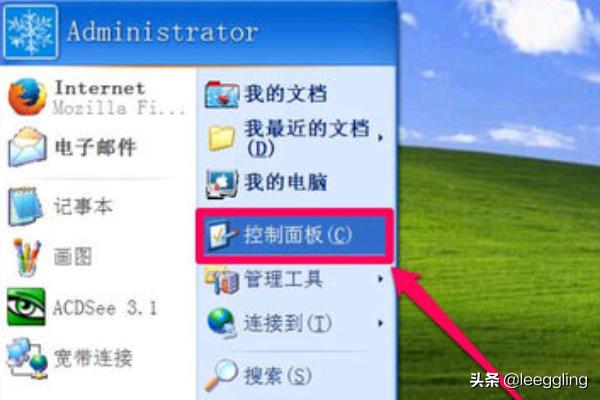Click the 管理工具 toolbox icon
This screenshot has height=400, width=600.
coord(221,280)
